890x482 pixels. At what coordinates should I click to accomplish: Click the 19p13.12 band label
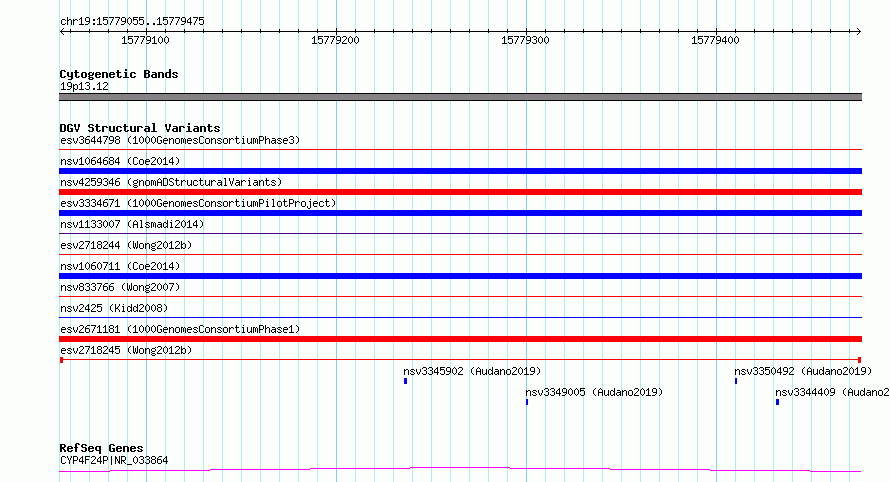pos(84,87)
